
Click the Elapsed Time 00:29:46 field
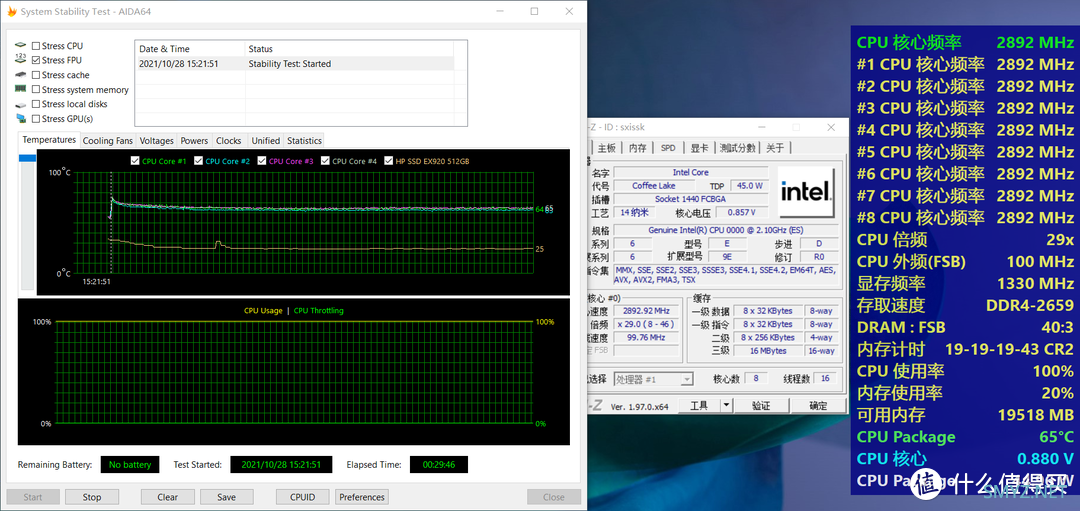(x=439, y=464)
